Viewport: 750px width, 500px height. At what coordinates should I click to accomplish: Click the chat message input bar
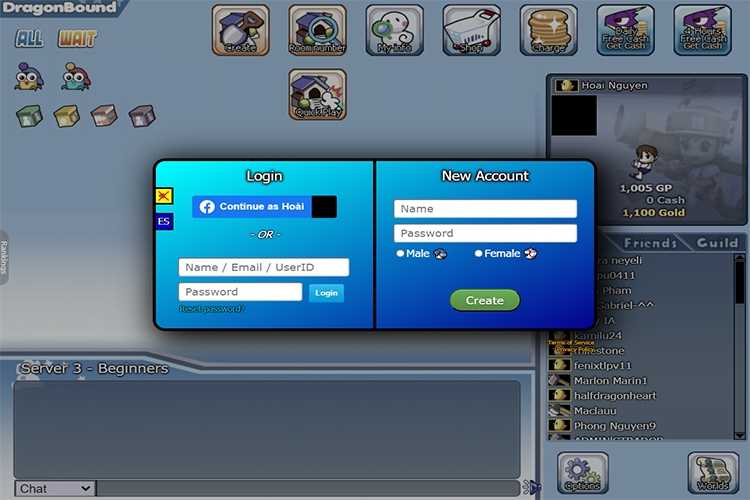pyautogui.click(x=308, y=489)
